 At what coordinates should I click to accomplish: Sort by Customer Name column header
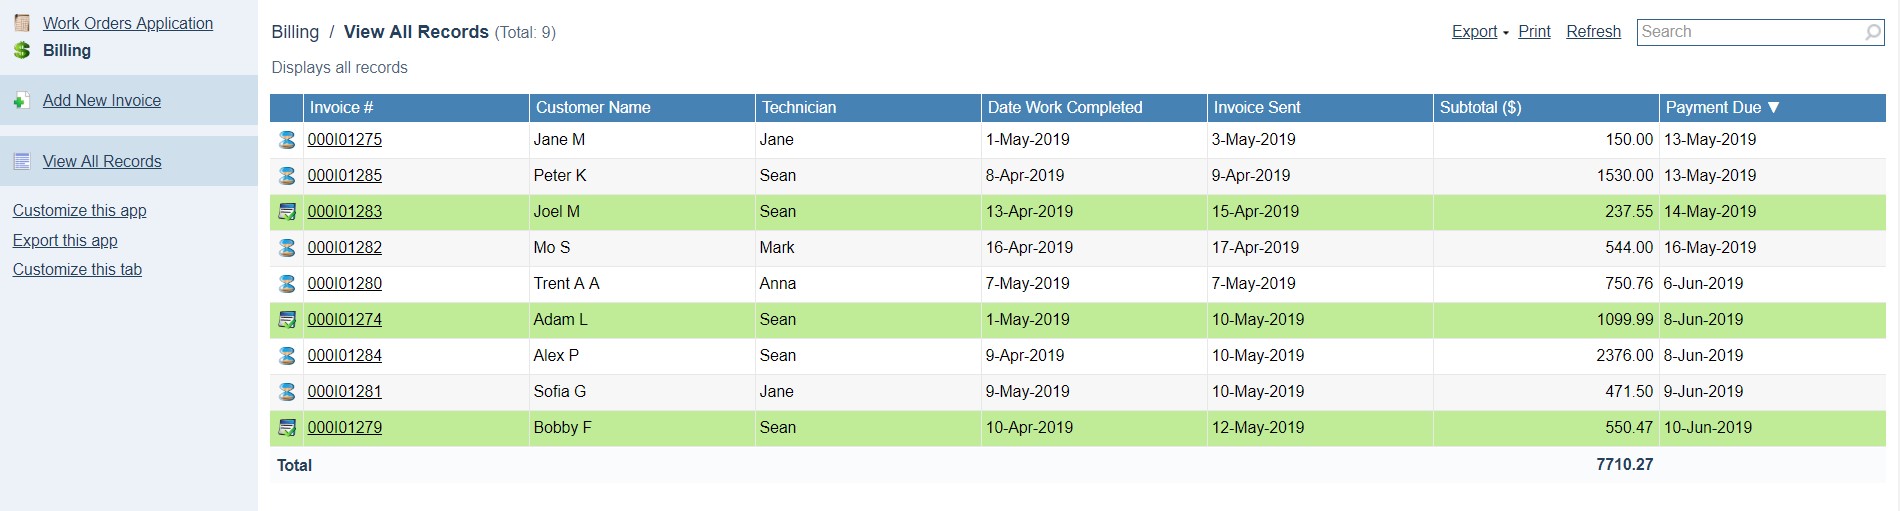[x=593, y=108]
